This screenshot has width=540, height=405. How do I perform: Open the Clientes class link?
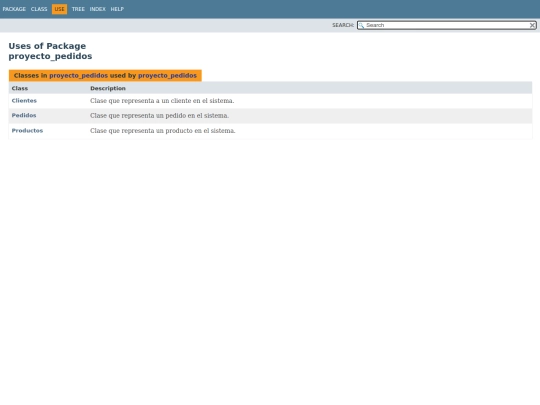tap(24, 101)
